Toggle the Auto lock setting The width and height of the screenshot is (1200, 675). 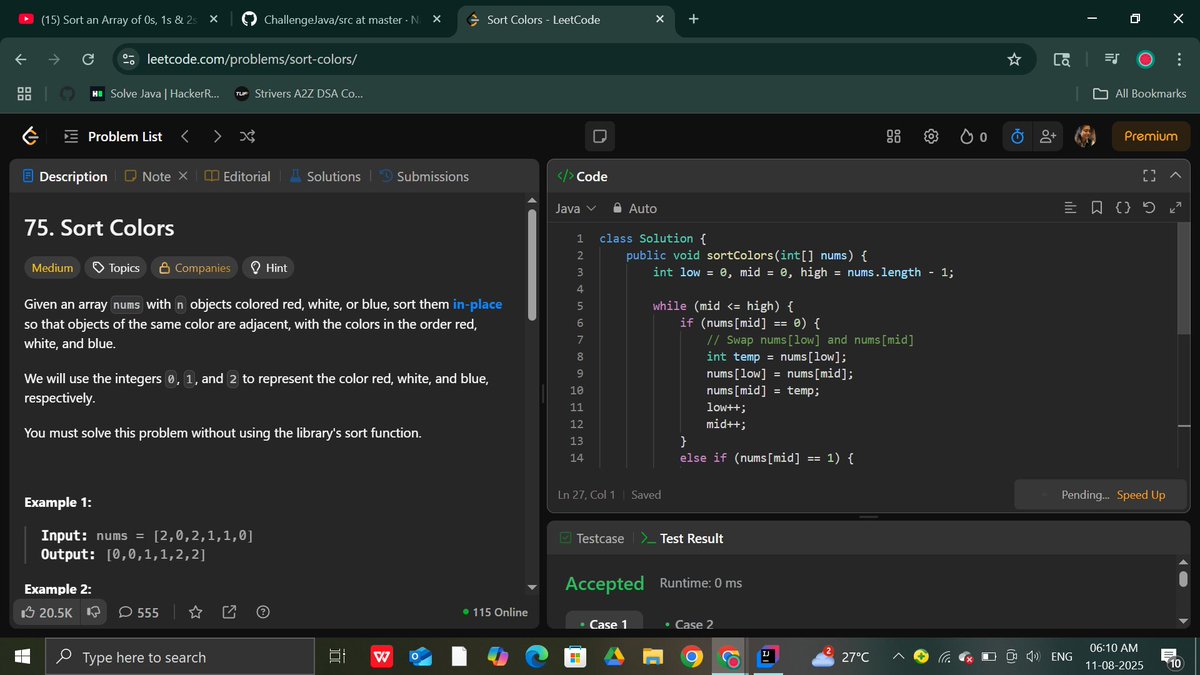[x=634, y=208]
